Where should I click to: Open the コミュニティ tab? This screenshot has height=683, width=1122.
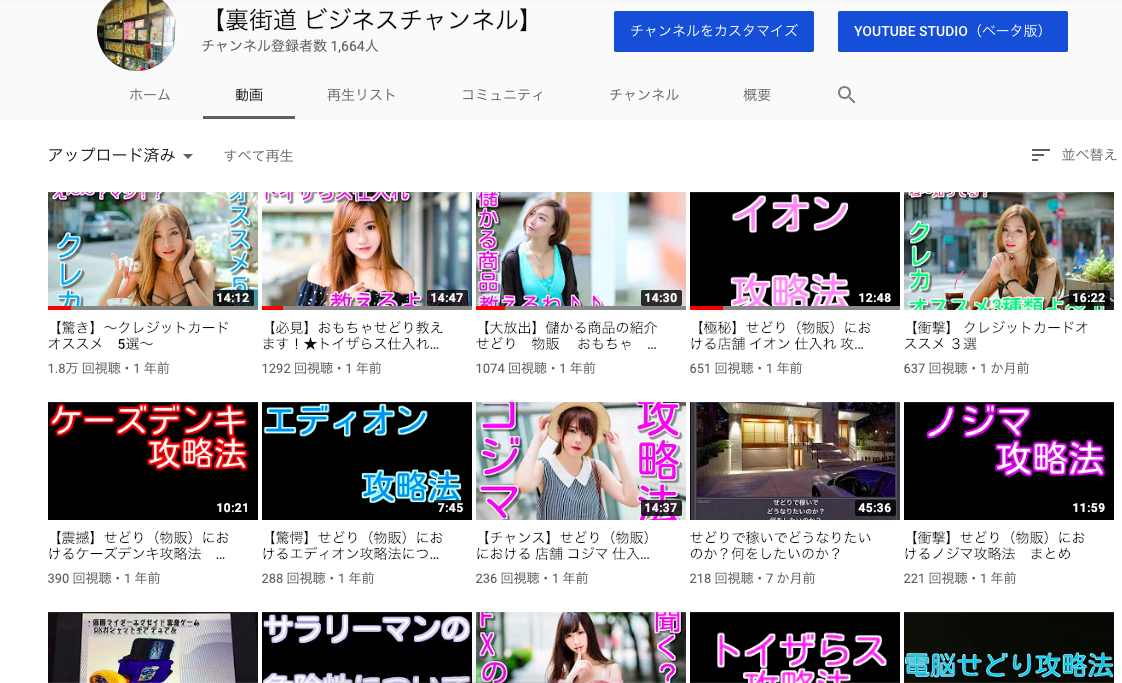click(502, 95)
